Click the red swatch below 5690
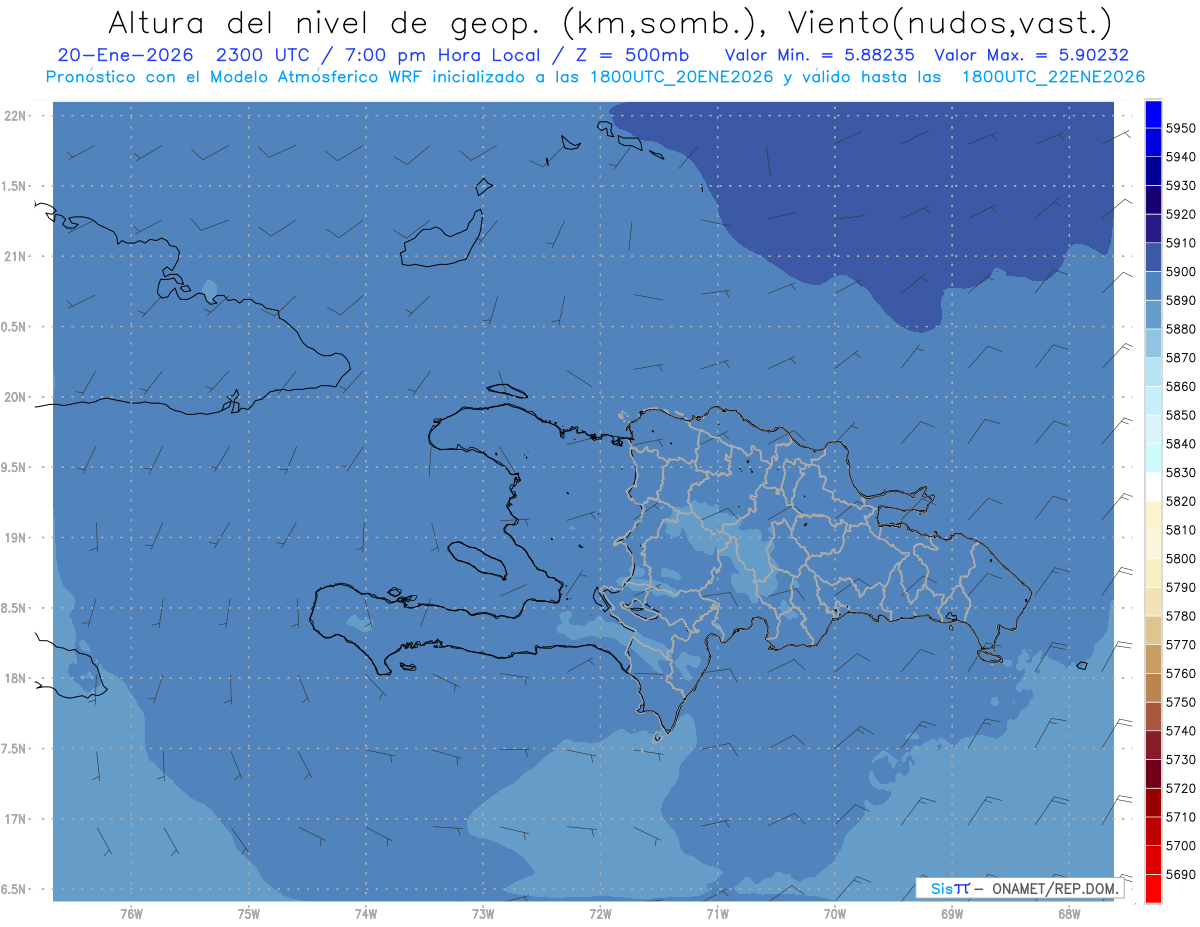1200x927 pixels. click(1152, 888)
